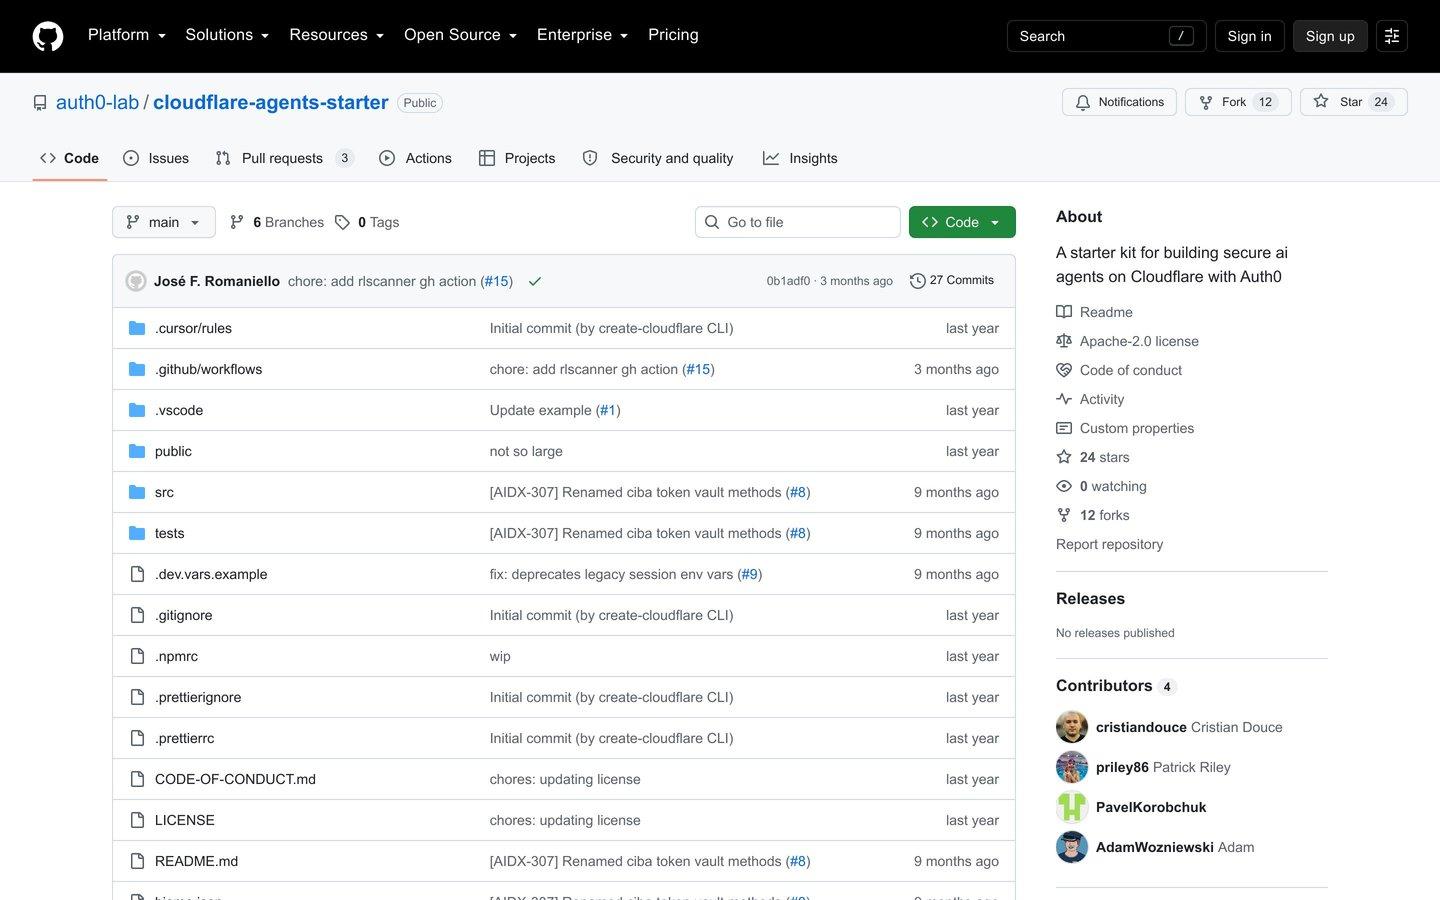Click the Search input field
The image size is (1440, 900).
click(1106, 36)
